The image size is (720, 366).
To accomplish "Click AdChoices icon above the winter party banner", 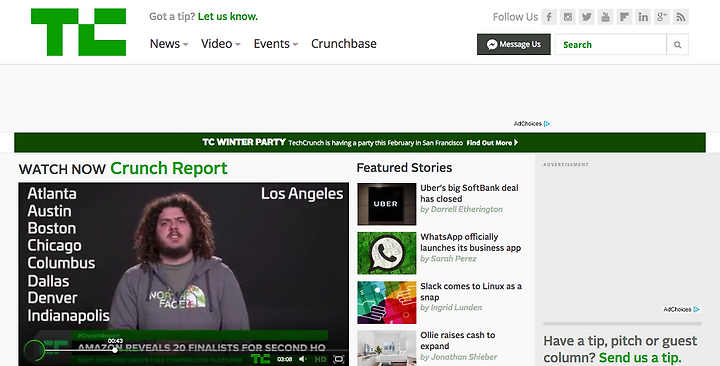I will 547,124.
